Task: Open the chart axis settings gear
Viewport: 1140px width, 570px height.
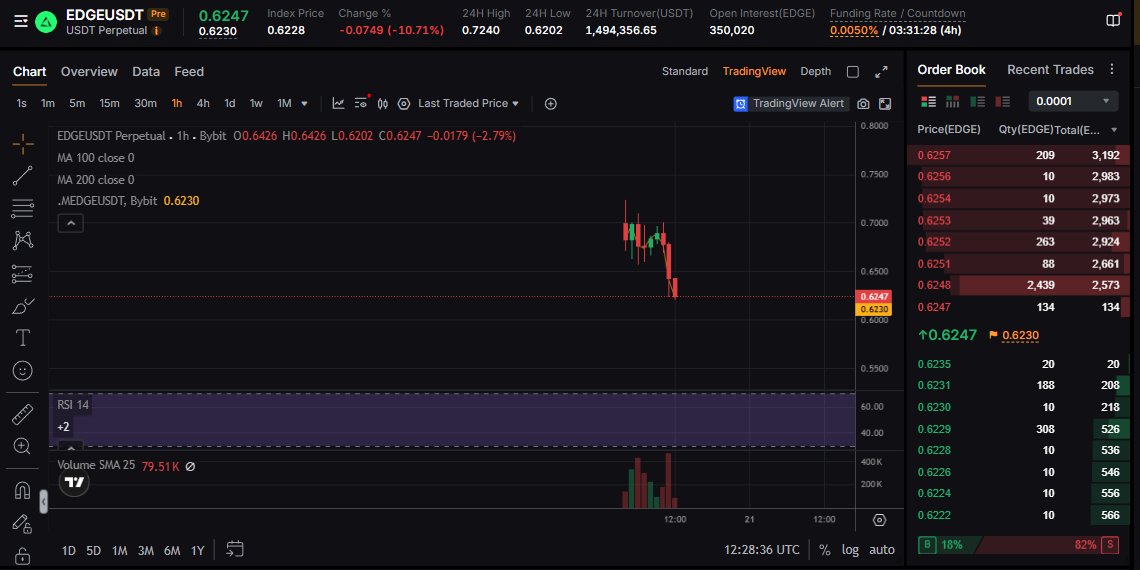Action: tap(879, 520)
